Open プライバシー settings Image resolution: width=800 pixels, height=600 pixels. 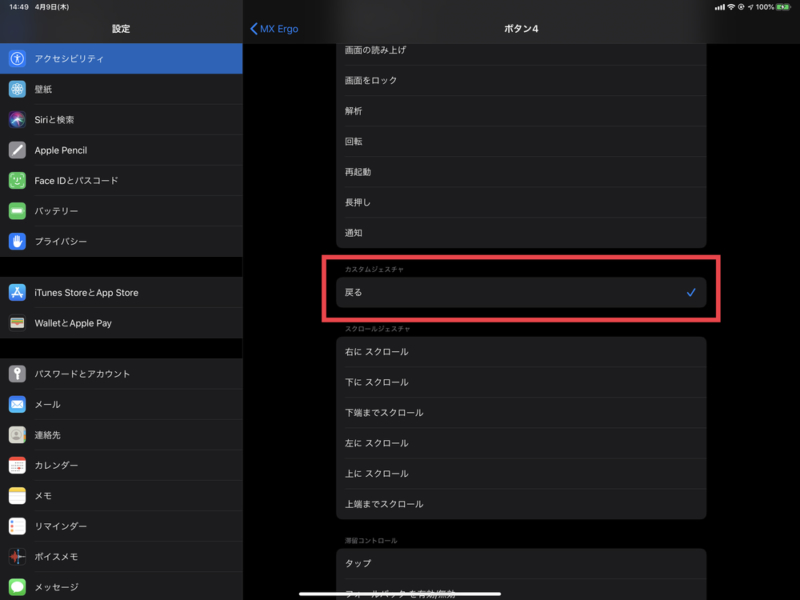pos(121,241)
